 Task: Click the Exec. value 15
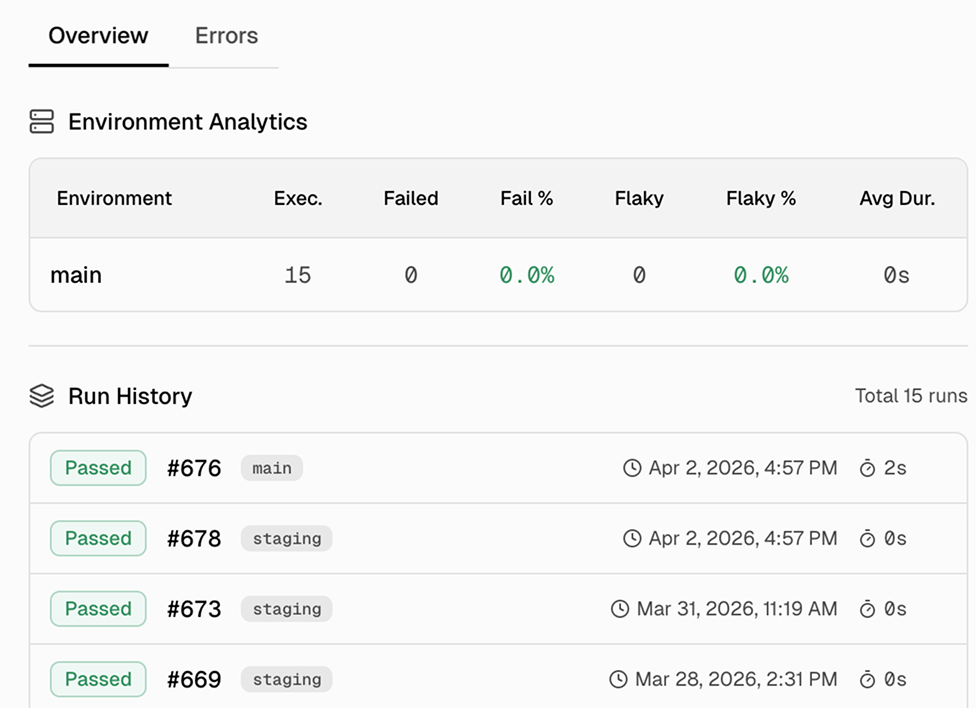(x=298, y=275)
